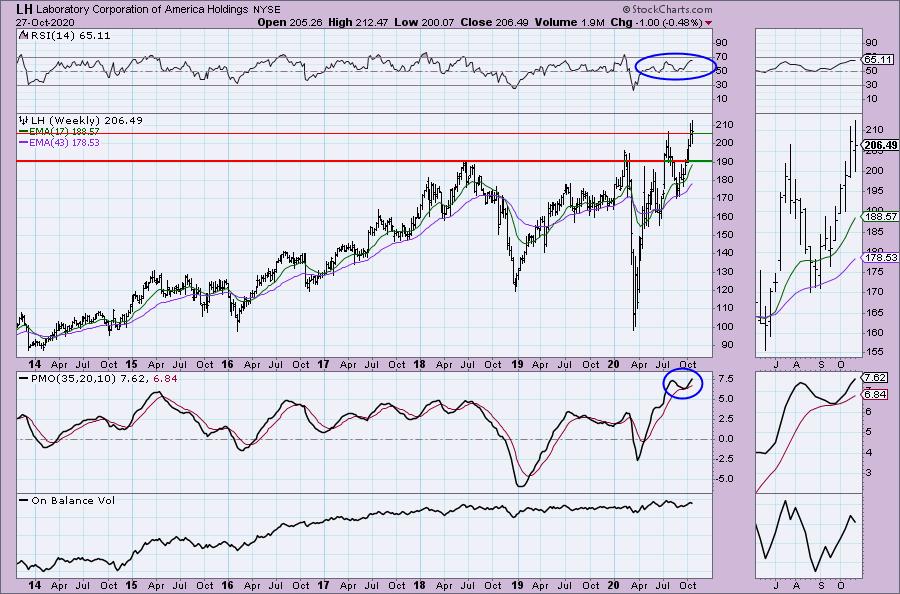
Task: Click the 165 label on the zoomed price axis
Action: coord(874,313)
